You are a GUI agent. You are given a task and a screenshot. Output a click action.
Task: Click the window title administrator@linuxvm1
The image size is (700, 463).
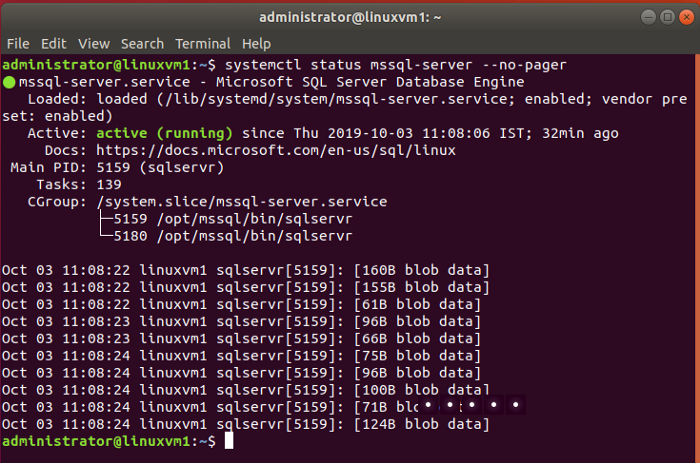coord(350,17)
